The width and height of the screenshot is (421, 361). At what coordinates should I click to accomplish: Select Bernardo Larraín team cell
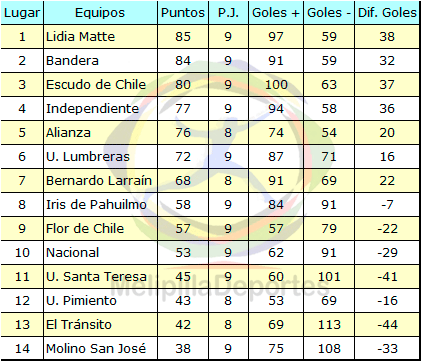pos(101,181)
